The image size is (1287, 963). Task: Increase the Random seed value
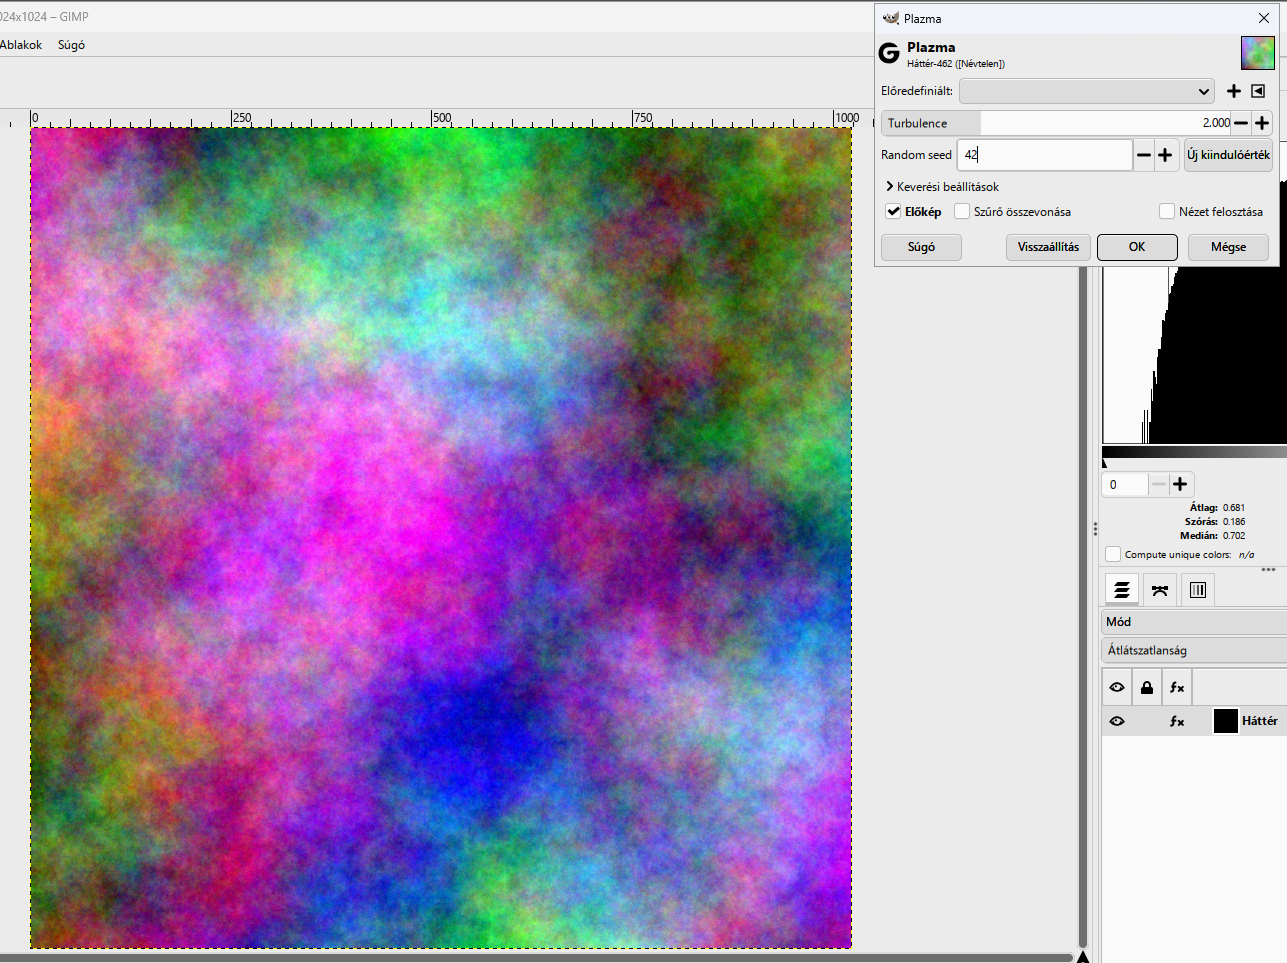click(1165, 155)
